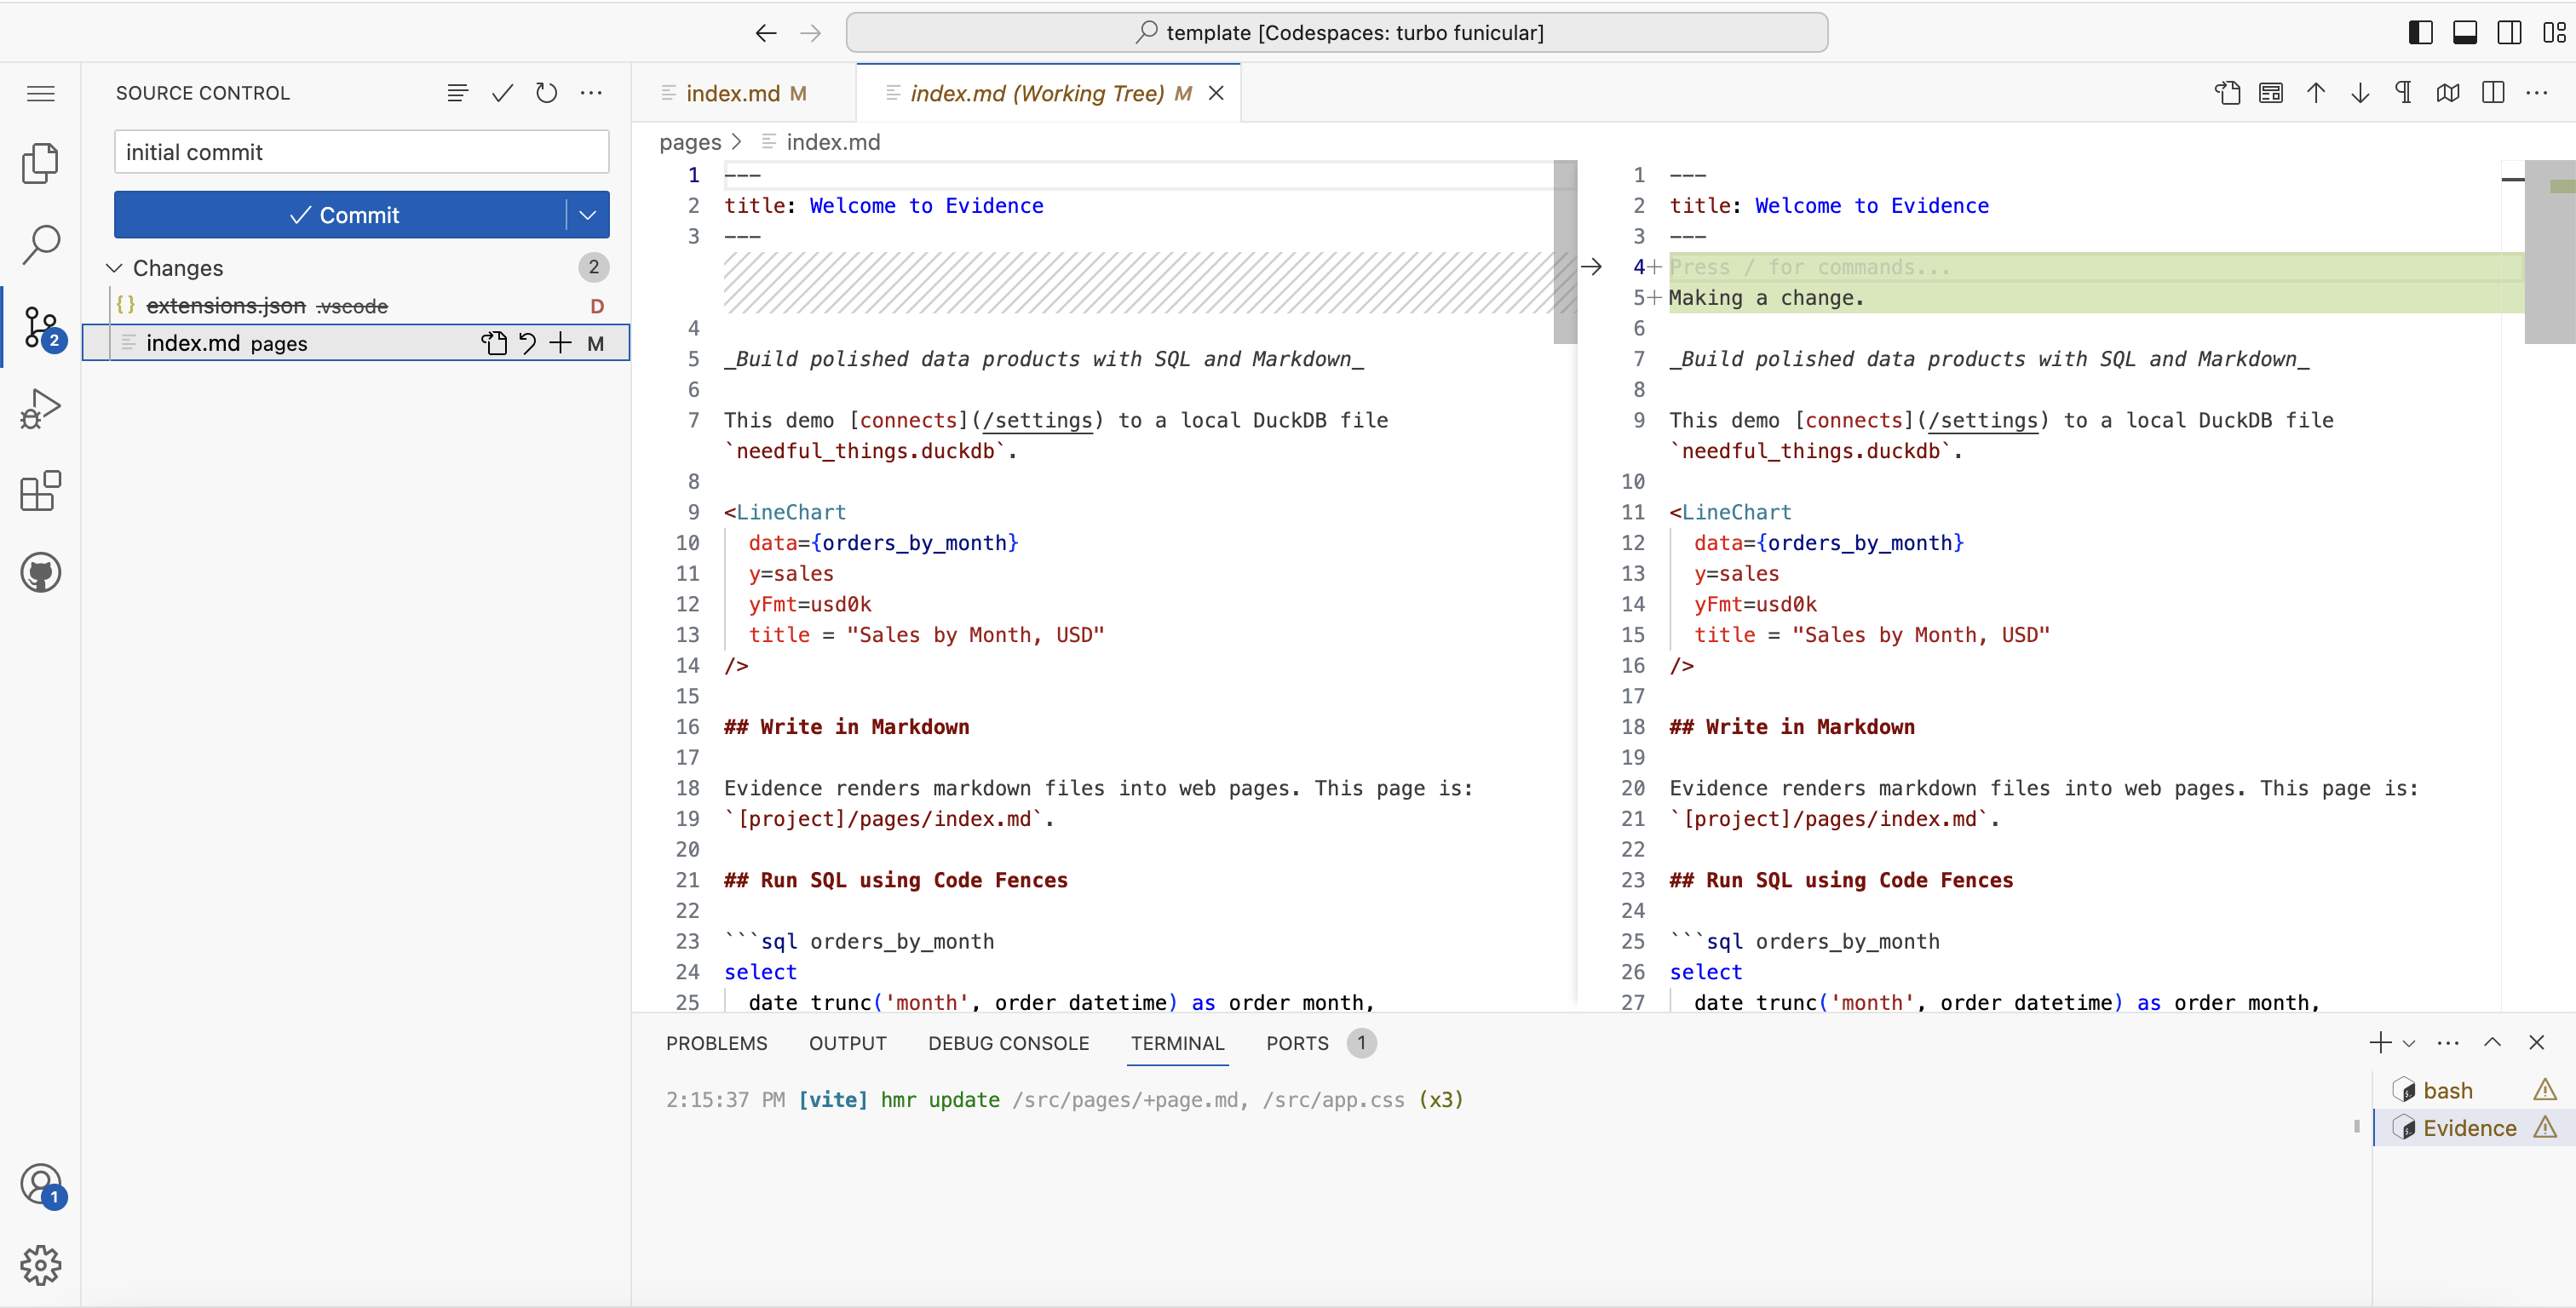Open the DEBUG CONSOLE tab

[x=1008, y=1043]
